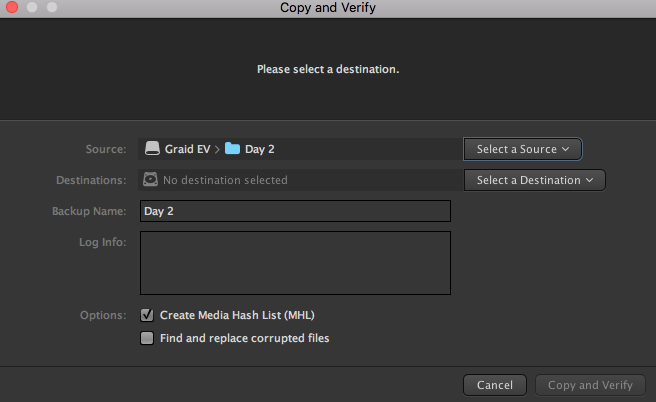Open the Select a Source dropdown
Image resolution: width=656 pixels, height=402 pixels.
tap(522, 149)
